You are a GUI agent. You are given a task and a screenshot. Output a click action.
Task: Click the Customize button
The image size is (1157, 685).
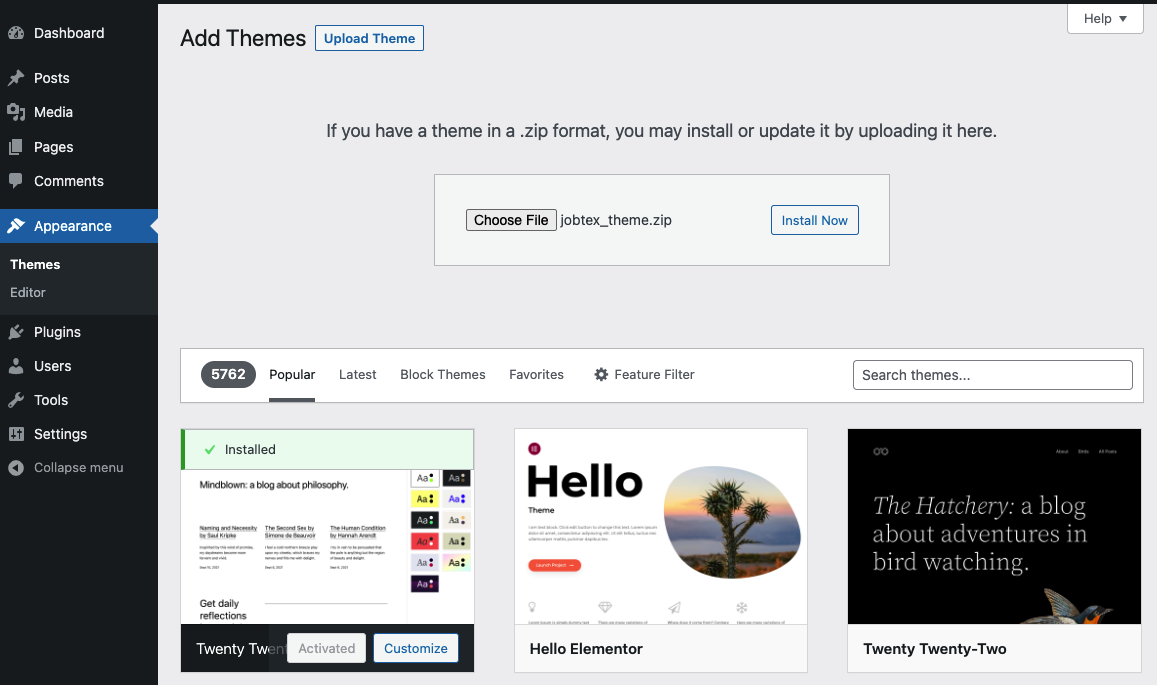point(415,648)
